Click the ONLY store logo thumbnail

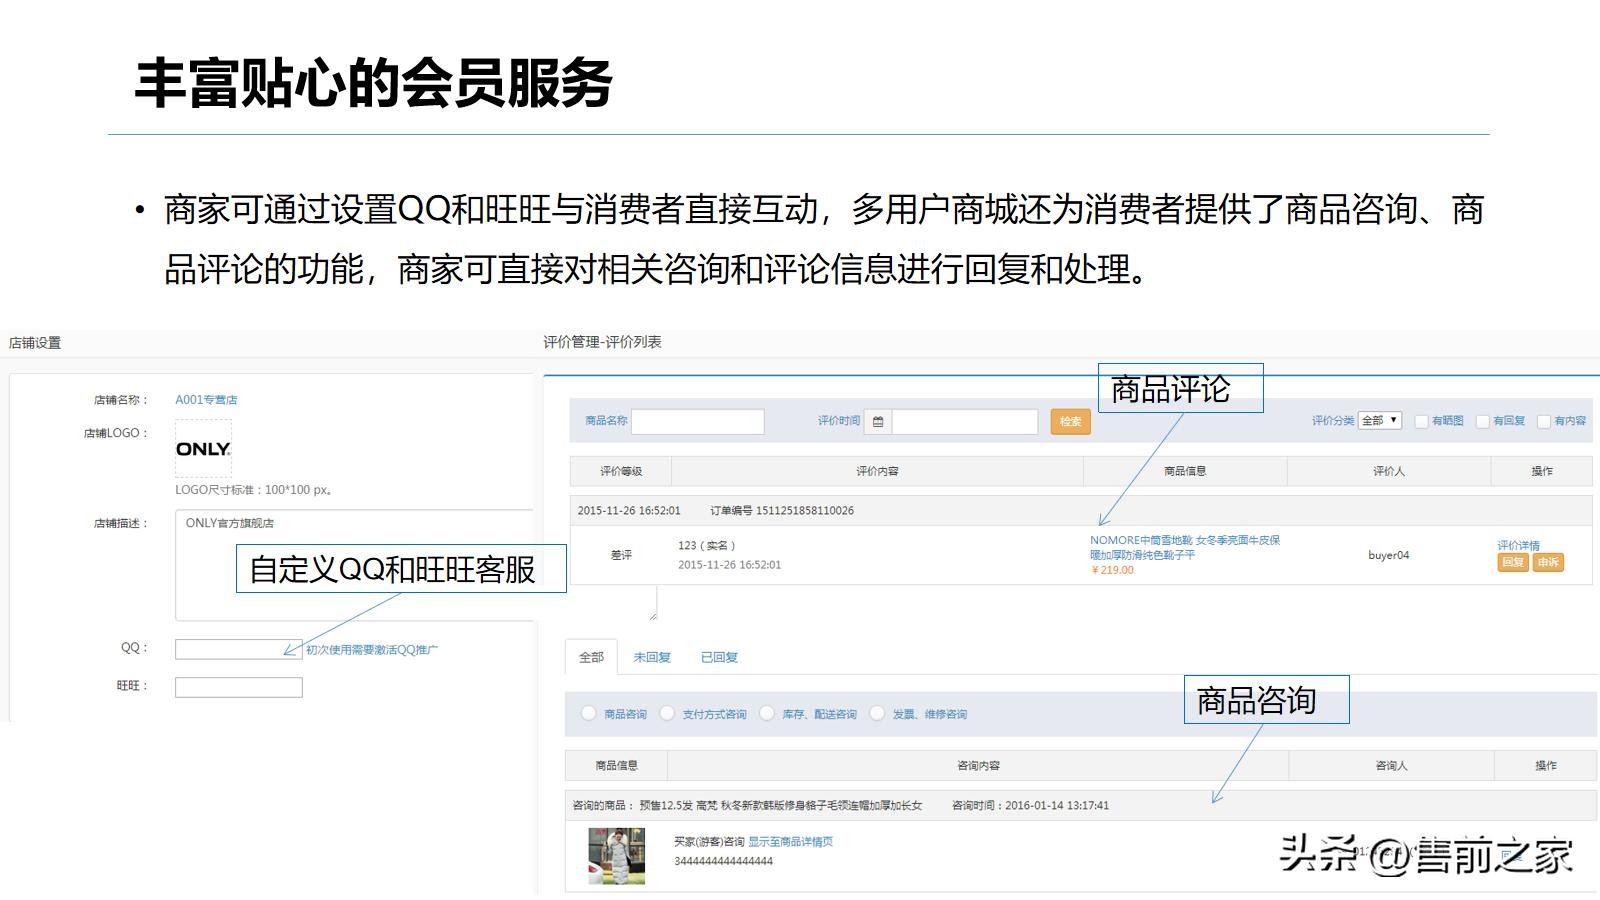[x=204, y=447]
